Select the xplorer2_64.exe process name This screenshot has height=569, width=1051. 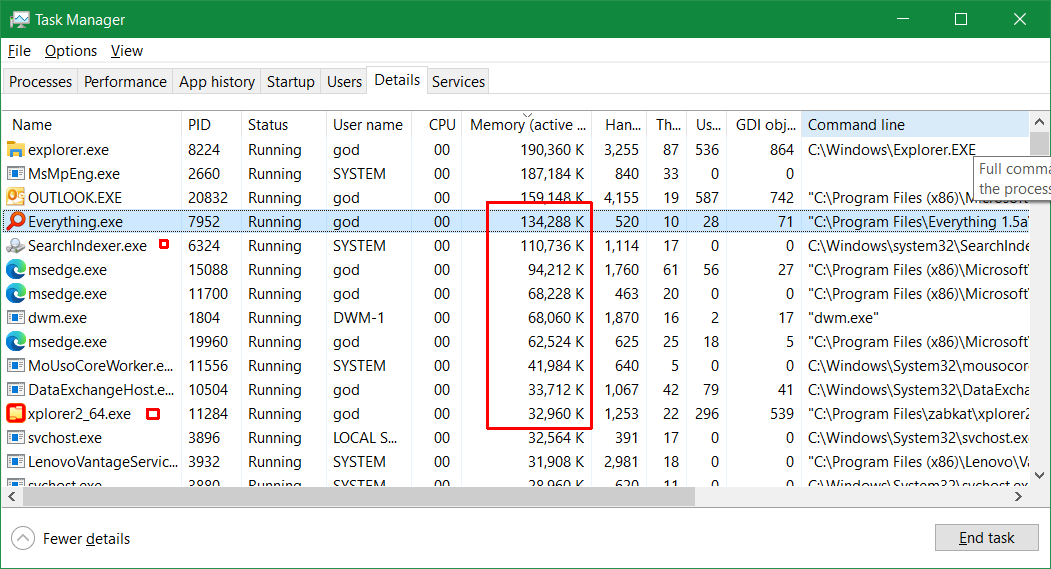[79, 414]
